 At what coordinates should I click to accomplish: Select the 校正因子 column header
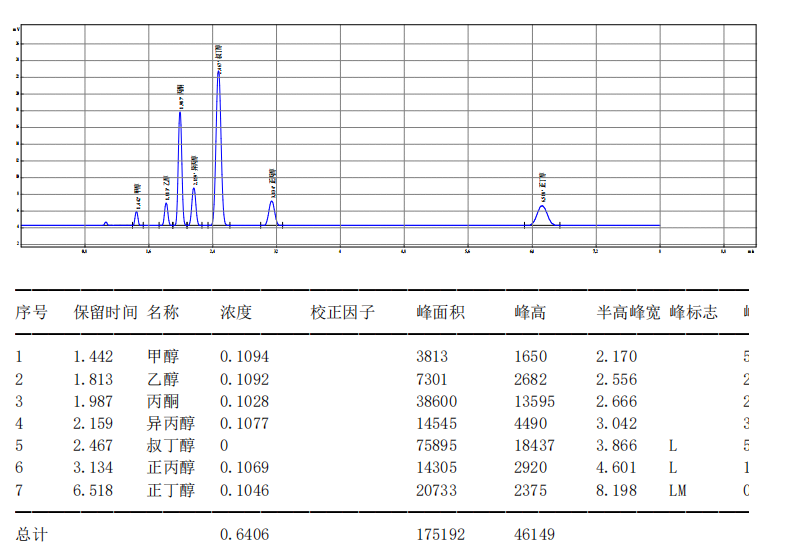click(x=342, y=312)
